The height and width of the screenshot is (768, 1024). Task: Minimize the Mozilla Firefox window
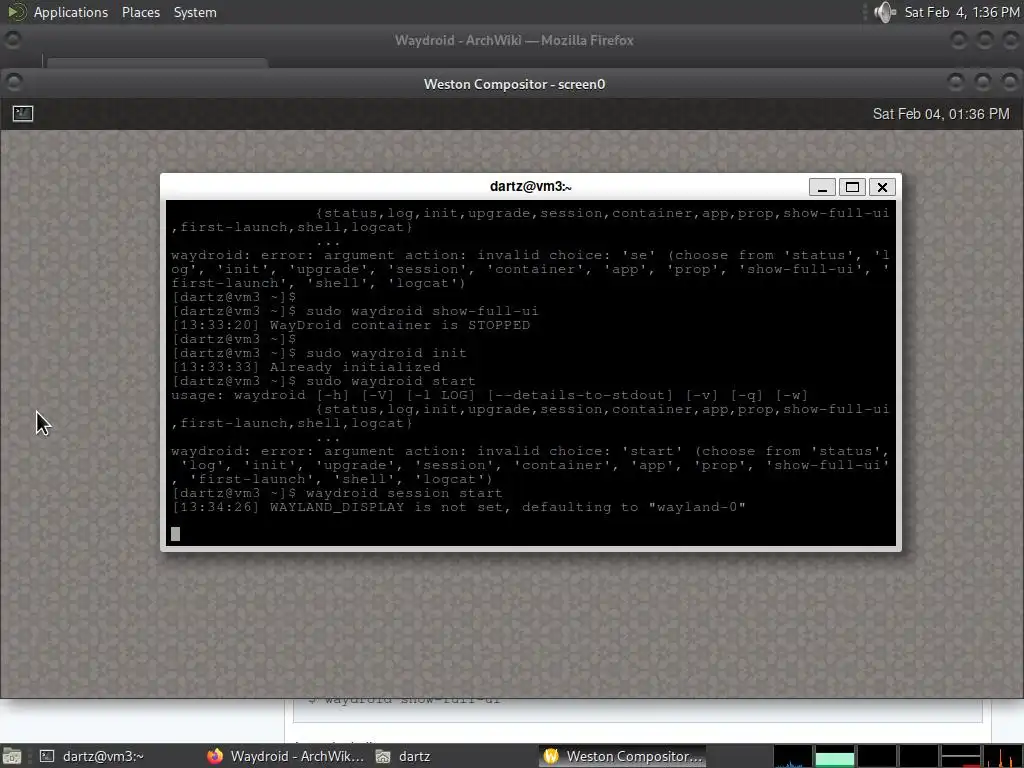(958, 40)
